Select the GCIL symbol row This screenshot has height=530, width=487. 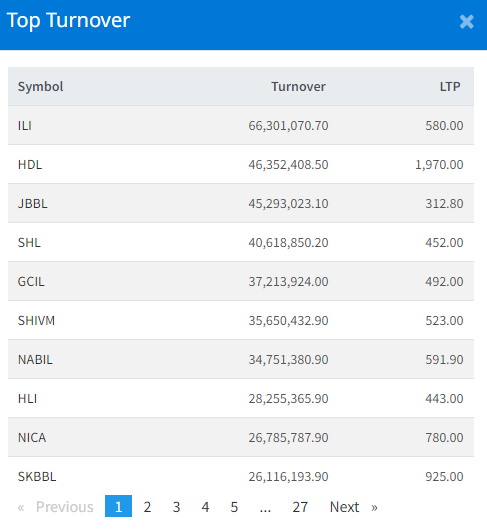point(241,281)
